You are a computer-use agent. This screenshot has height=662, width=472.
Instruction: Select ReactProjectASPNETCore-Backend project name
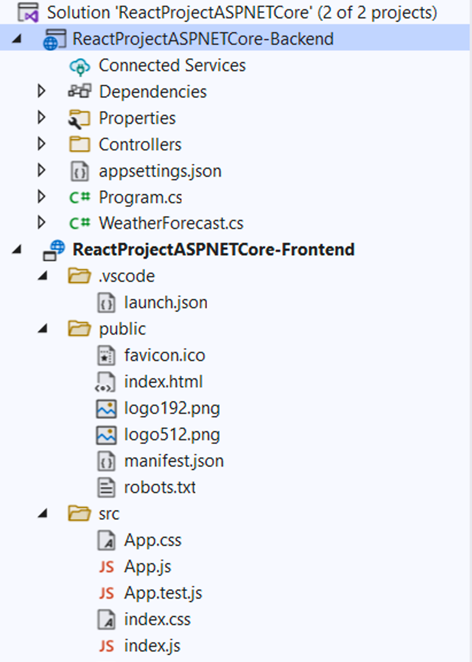(x=203, y=39)
